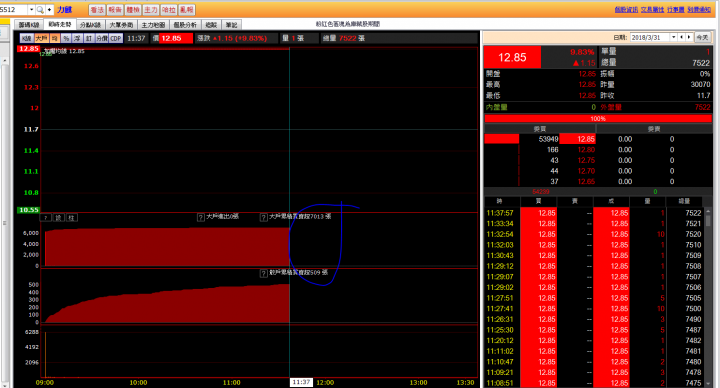
Task: Click the 2018/3/31 date field
Action: (650, 37)
